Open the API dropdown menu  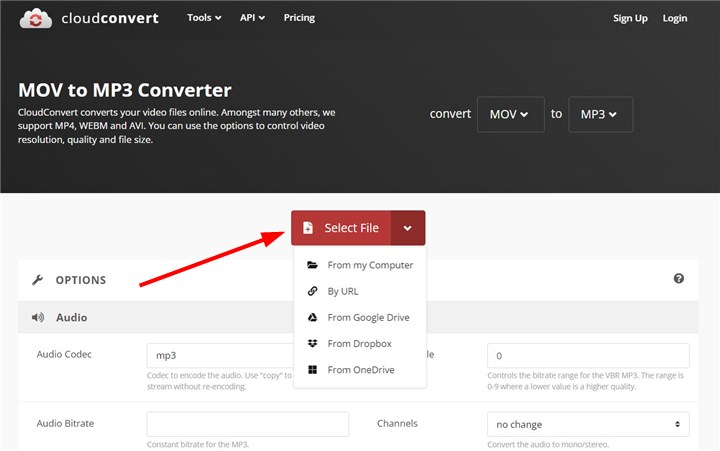252,18
